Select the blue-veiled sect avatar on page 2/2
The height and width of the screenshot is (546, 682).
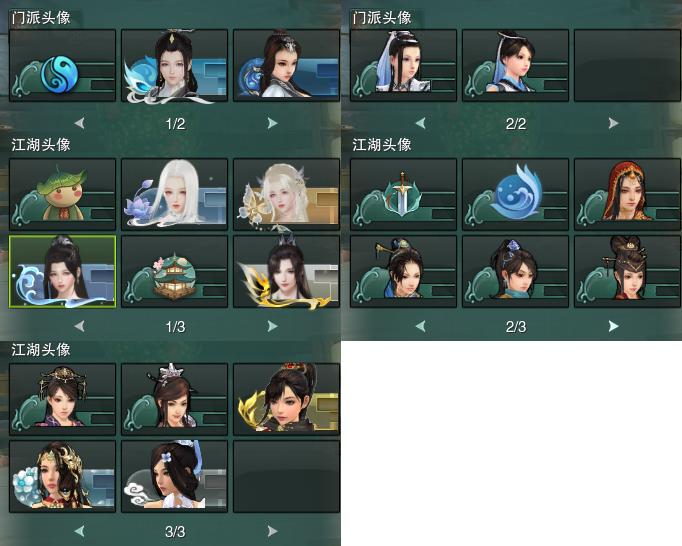(403, 66)
